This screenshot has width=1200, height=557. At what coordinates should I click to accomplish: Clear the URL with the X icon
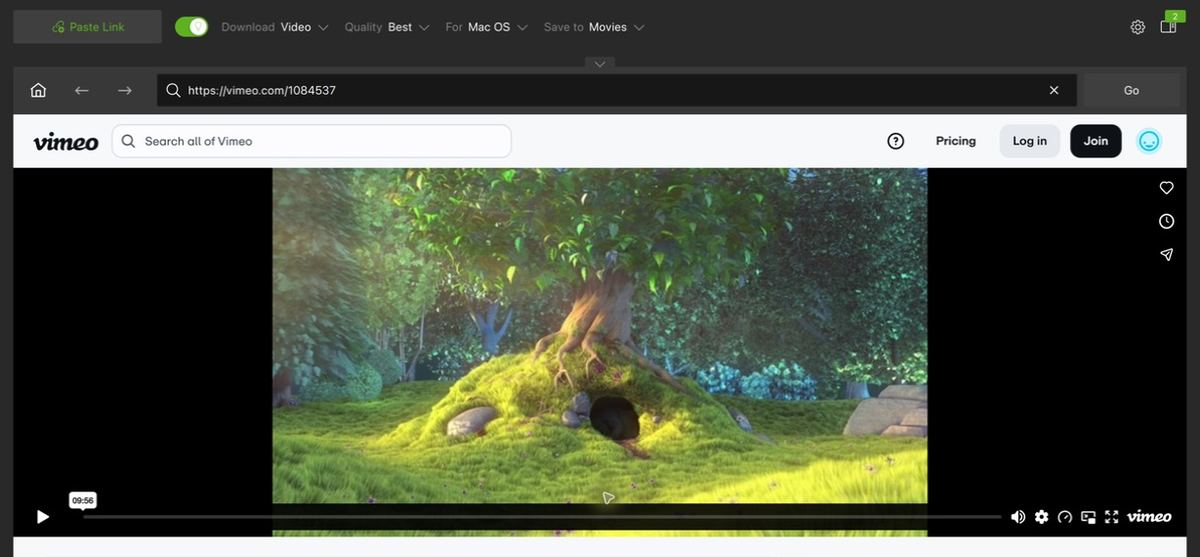click(x=1054, y=90)
